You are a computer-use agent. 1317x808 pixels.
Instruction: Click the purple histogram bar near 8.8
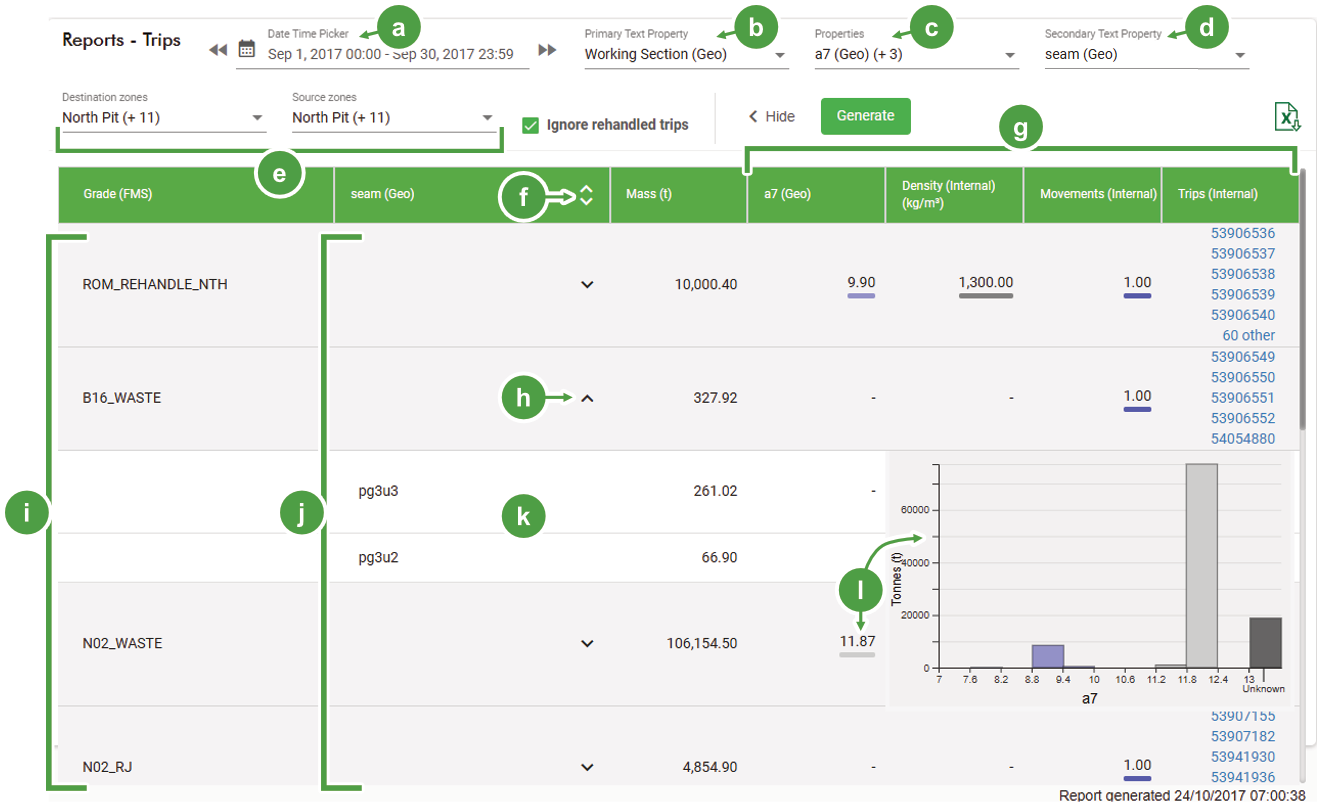(1048, 656)
